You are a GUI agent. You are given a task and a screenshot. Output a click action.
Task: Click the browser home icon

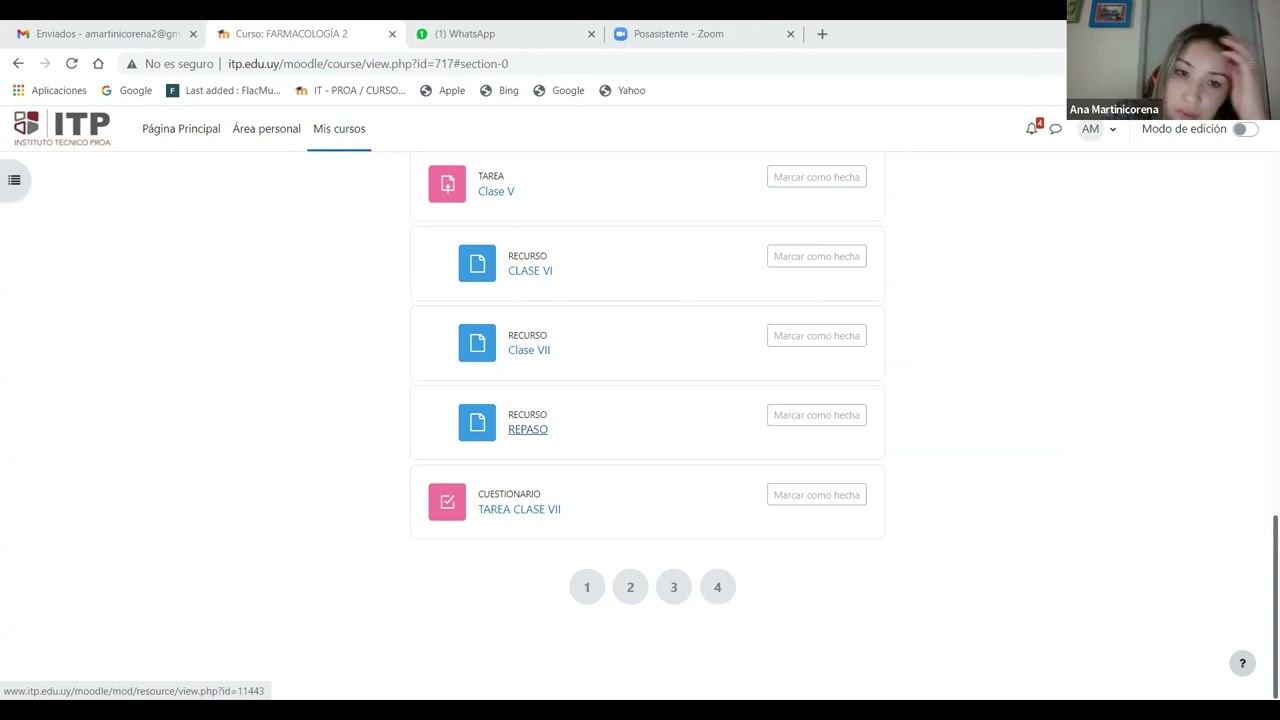tap(98, 63)
